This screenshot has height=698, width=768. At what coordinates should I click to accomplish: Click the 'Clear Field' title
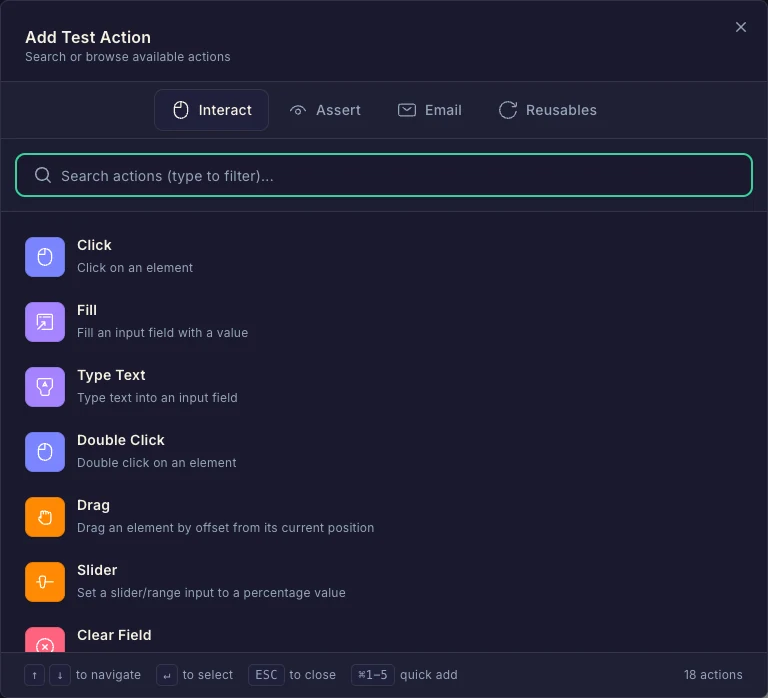coord(114,635)
